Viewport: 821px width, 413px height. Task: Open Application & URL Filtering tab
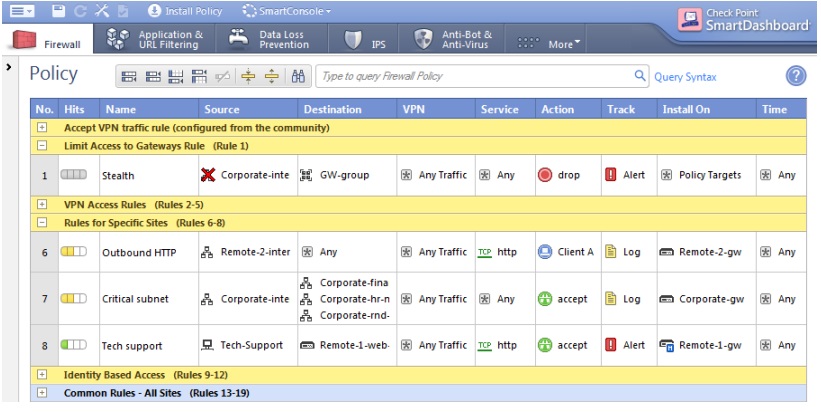[154, 39]
